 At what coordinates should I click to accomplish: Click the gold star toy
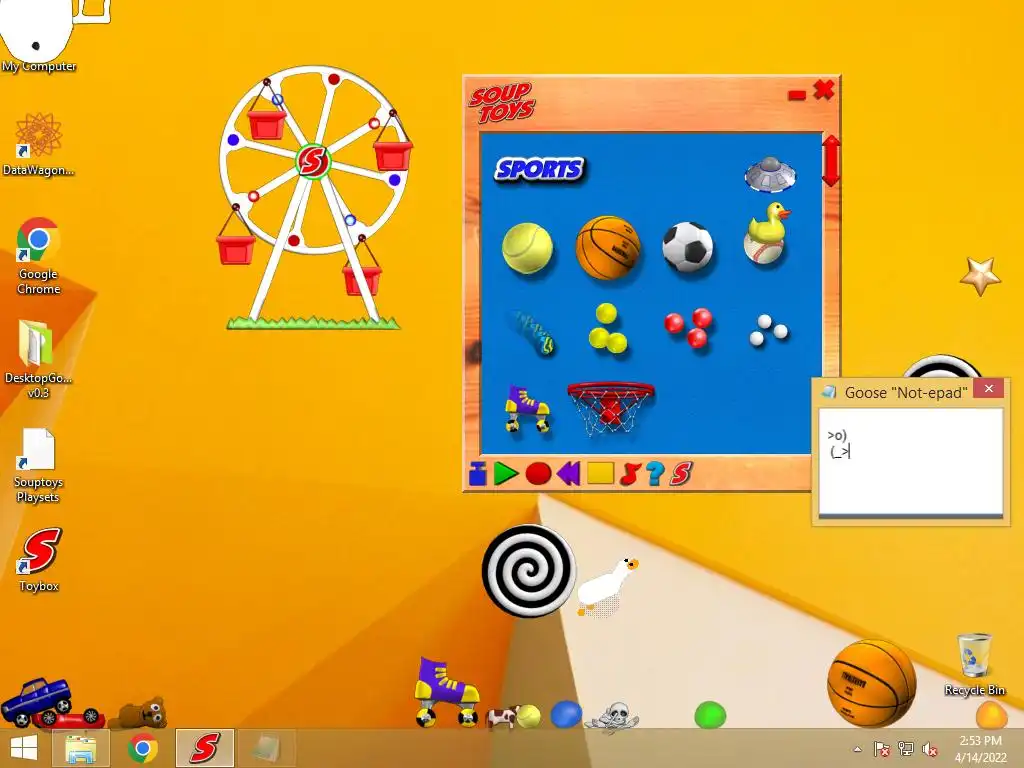[x=980, y=276]
